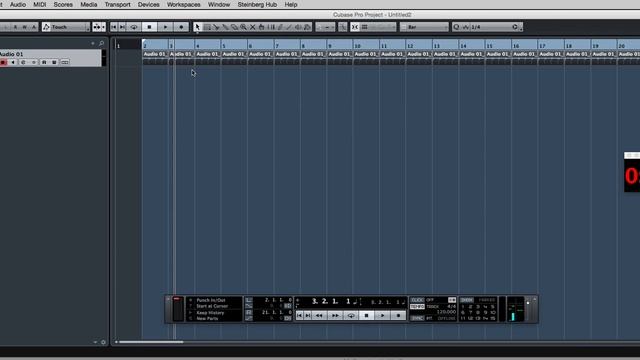640x360 pixels.
Task: Open the New Parts MIDI record mode
Action: pyautogui.click(x=207, y=318)
